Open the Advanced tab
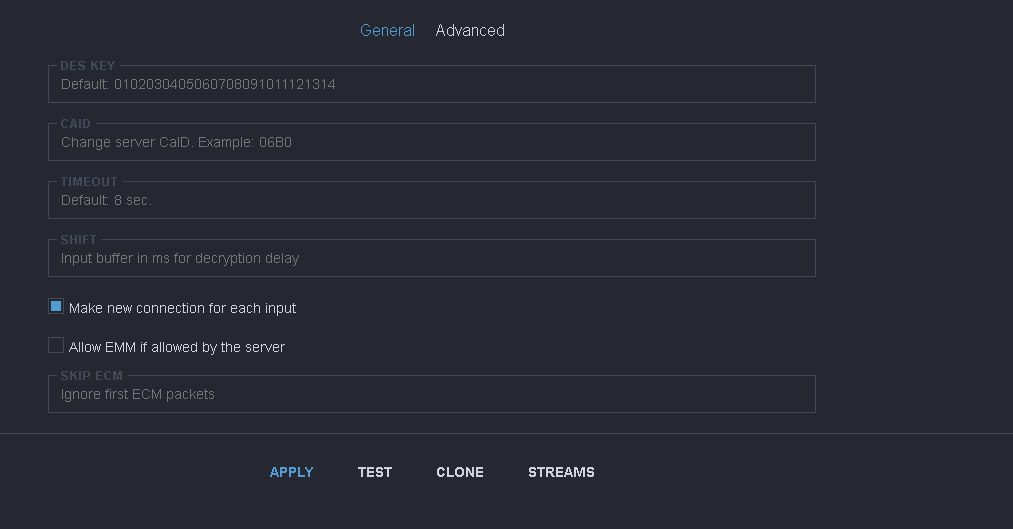The image size is (1013, 529). pos(470,30)
